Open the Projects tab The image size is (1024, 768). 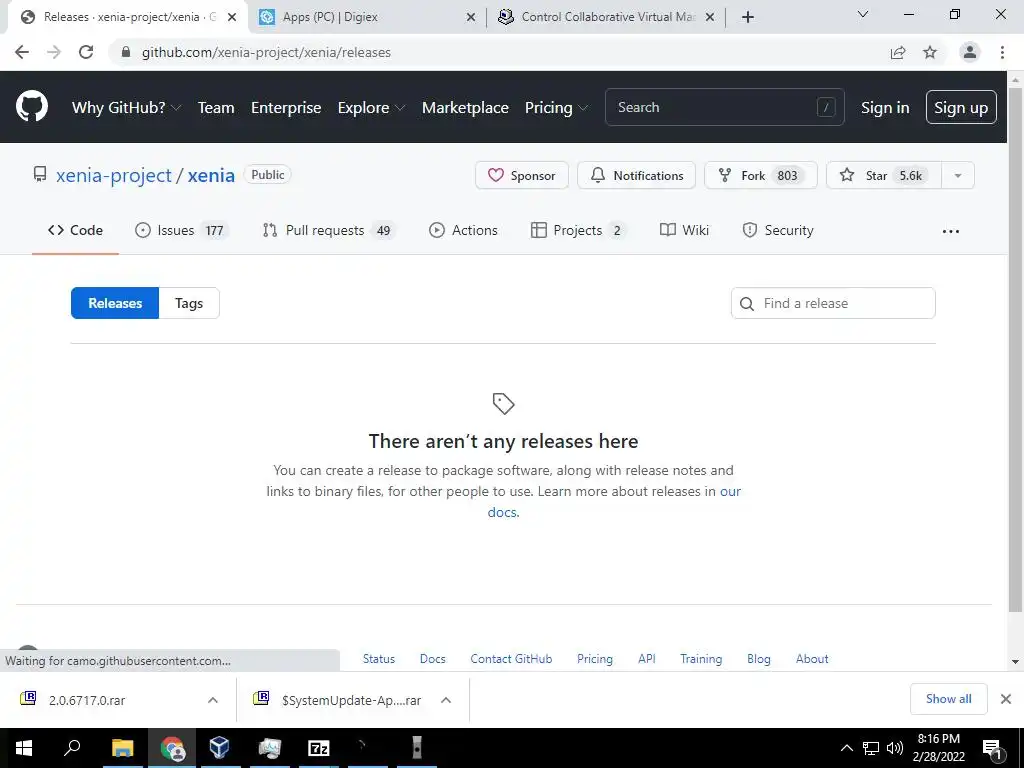578,230
